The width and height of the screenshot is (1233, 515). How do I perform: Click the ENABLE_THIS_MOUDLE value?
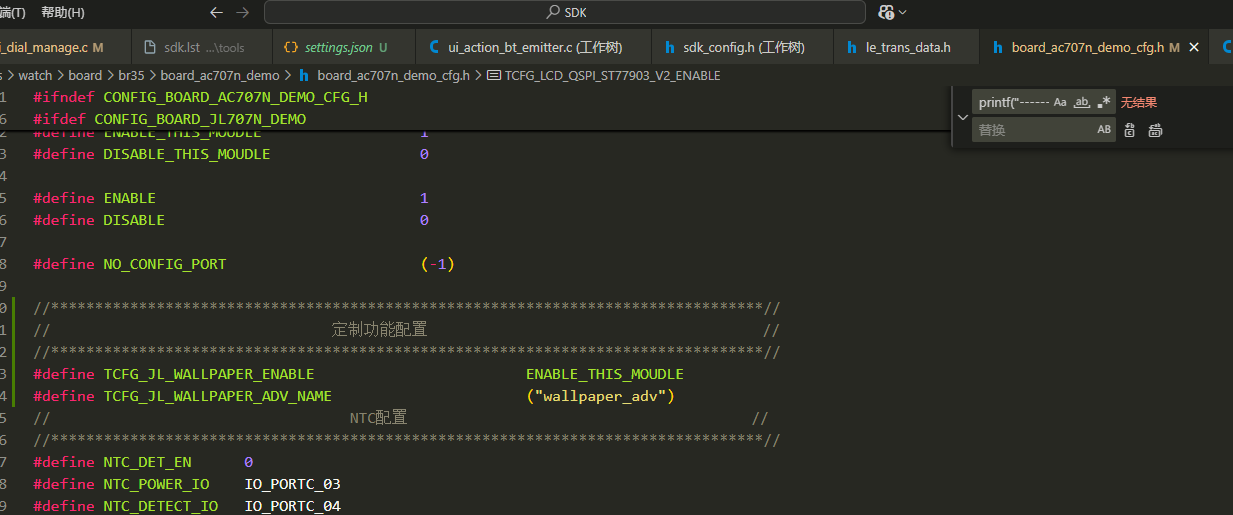pyautogui.click(x=605, y=374)
